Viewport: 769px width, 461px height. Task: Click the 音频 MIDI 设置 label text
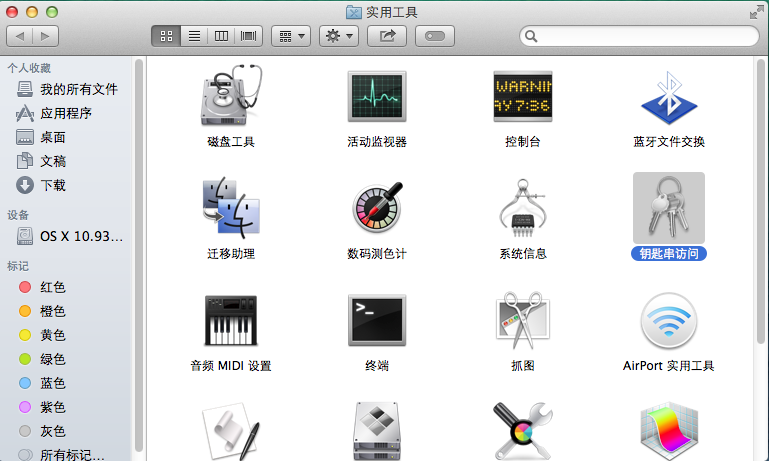click(231, 366)
